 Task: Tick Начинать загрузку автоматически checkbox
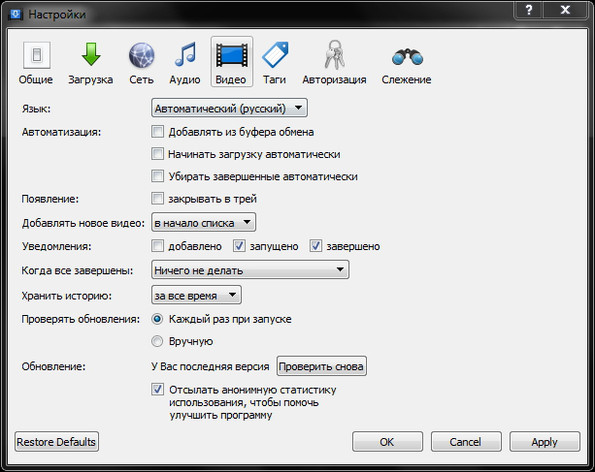pyautogui.click(x=157, y=154)
